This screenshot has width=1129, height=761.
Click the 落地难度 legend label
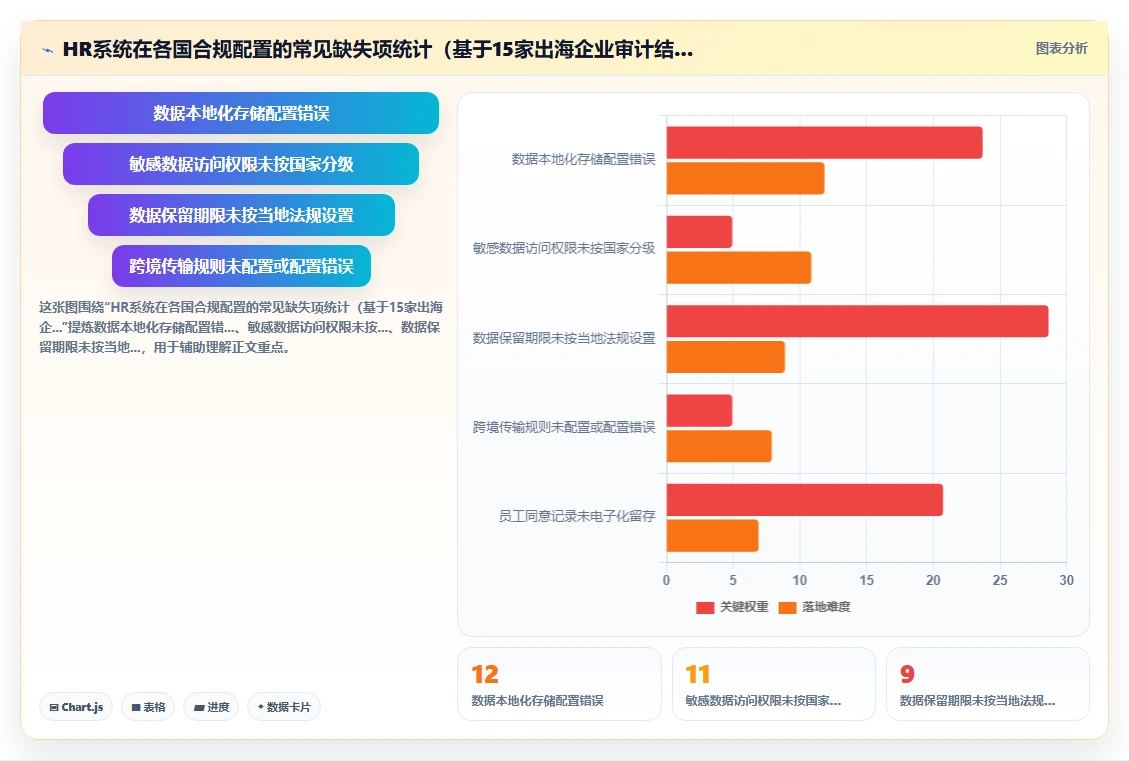pos(827,607)
